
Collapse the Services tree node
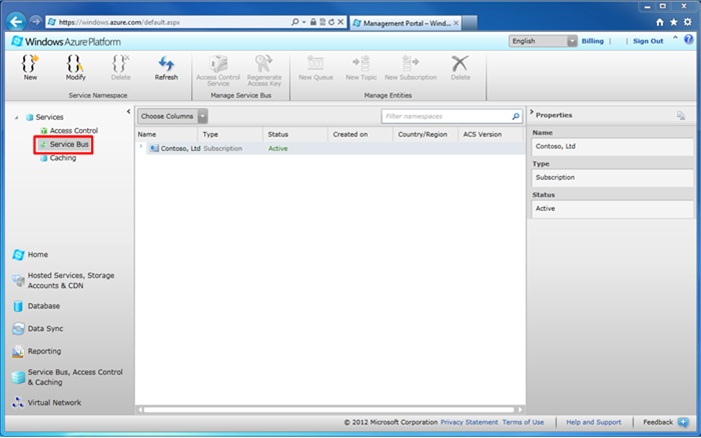tap(16, 118)
